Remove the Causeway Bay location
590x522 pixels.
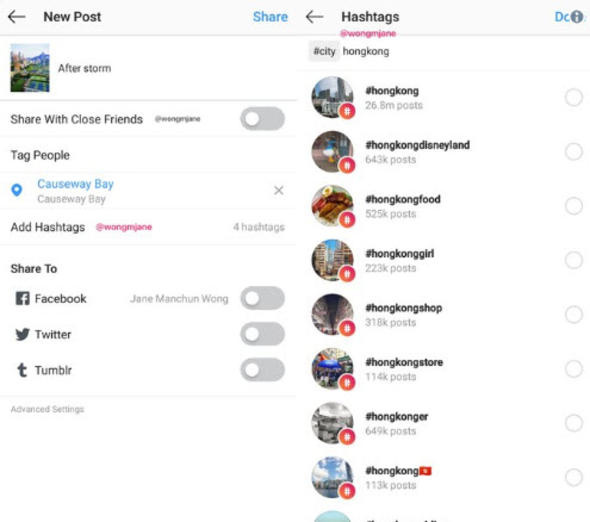point(278,190)
